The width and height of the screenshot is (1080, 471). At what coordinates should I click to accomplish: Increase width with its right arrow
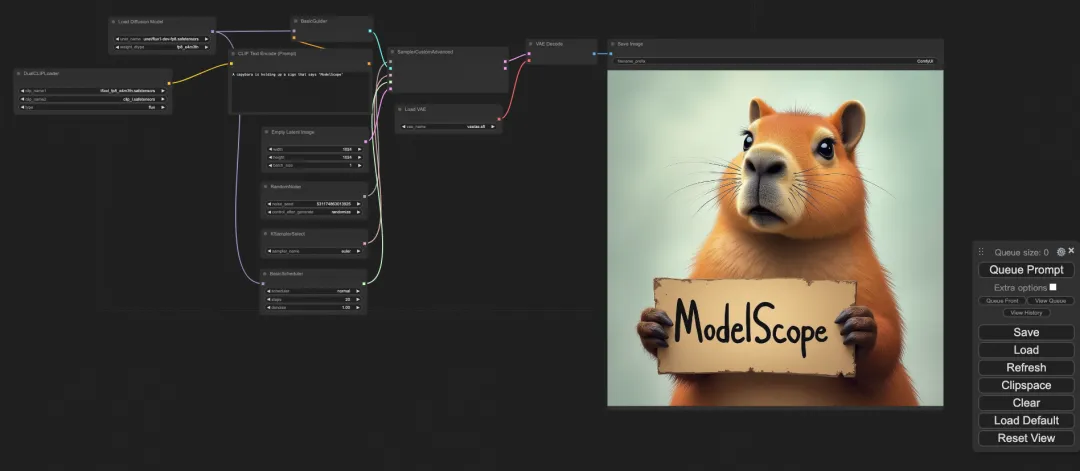point(359,149)
